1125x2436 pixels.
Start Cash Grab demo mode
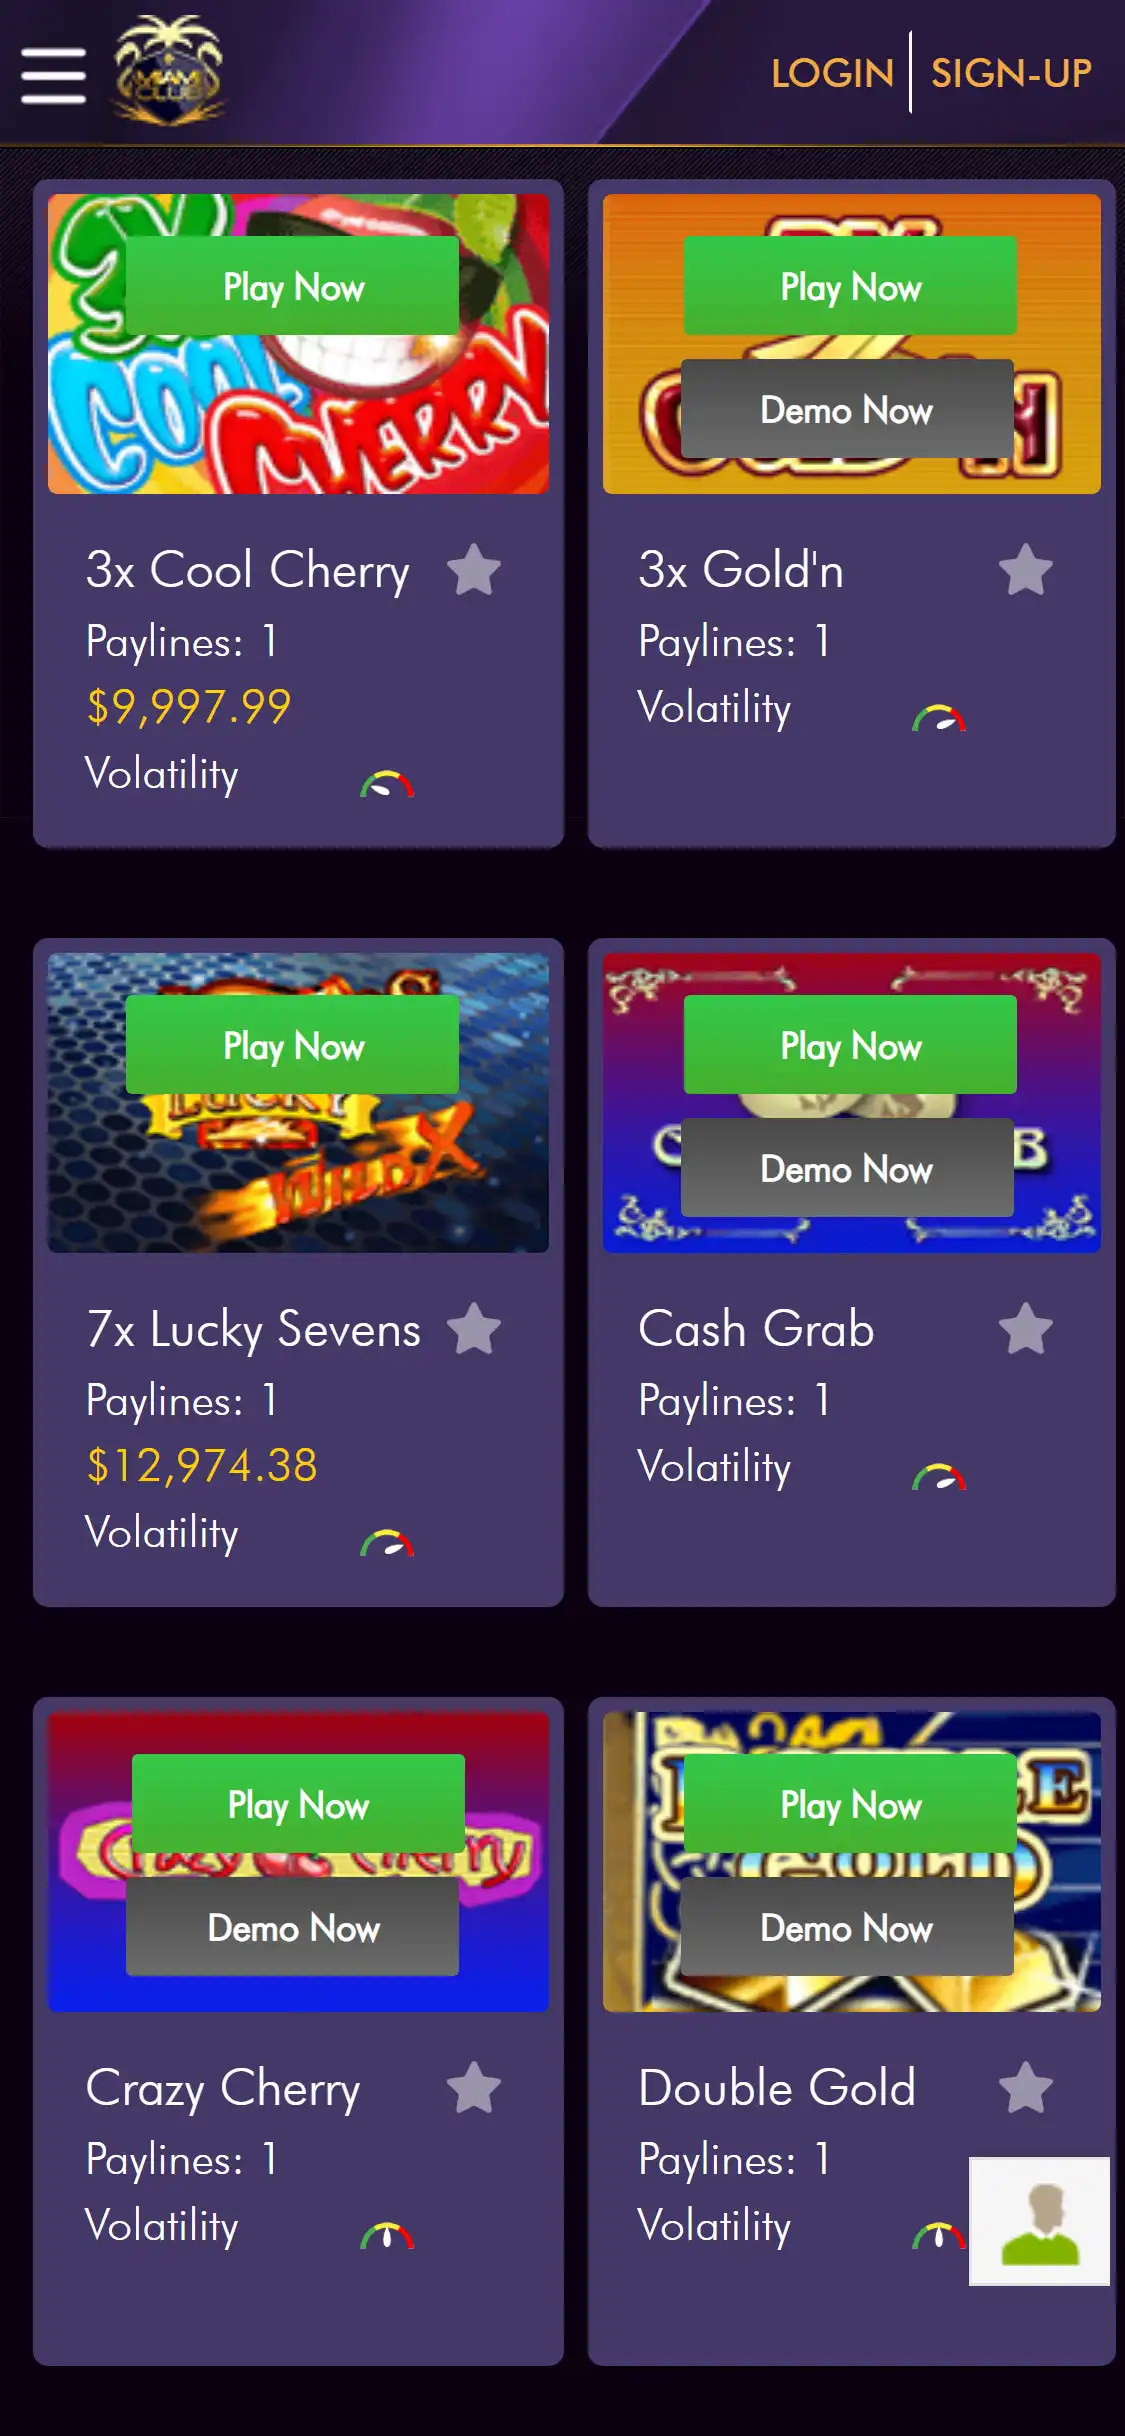[847, 1168]
